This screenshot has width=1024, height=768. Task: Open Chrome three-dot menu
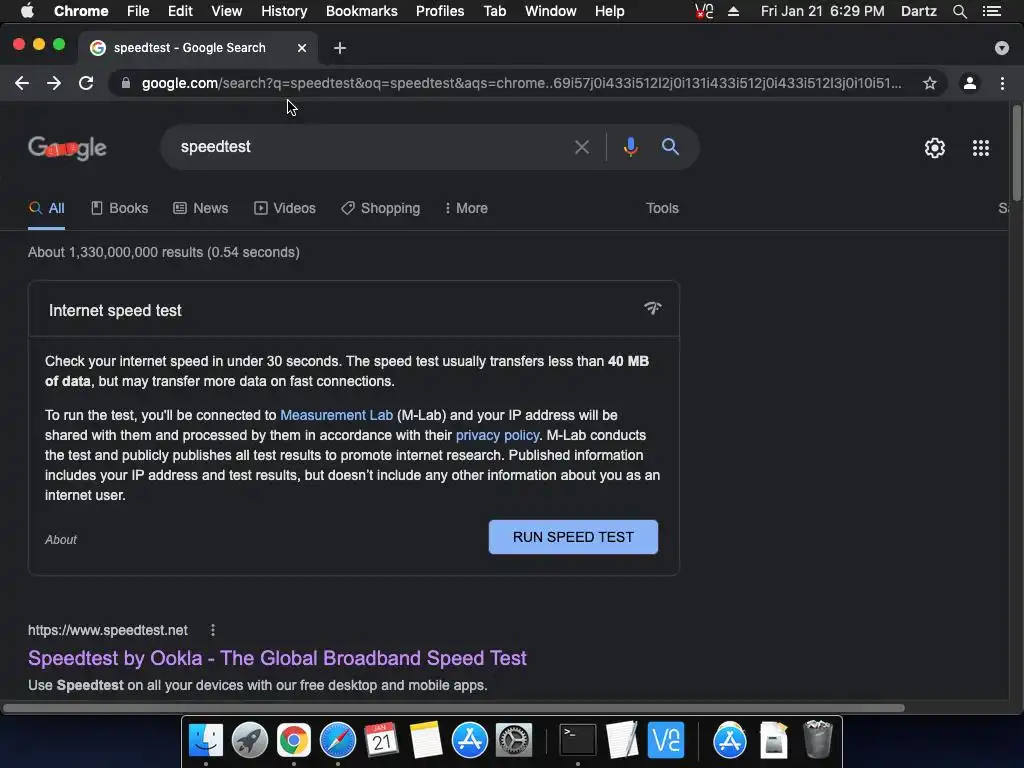pos(1002,83)
